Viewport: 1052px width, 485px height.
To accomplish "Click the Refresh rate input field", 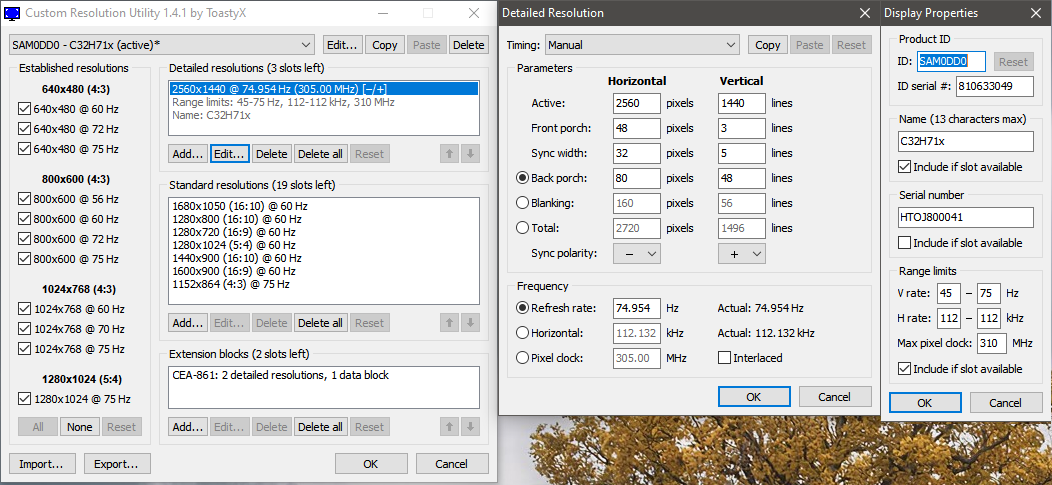I will (x=636, y=308).
